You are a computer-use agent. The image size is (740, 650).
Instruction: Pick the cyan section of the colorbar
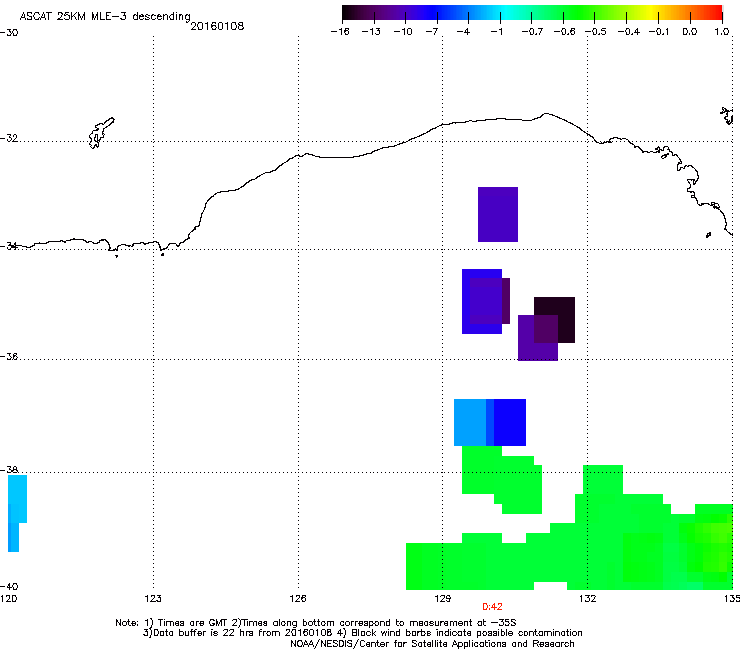507,12
